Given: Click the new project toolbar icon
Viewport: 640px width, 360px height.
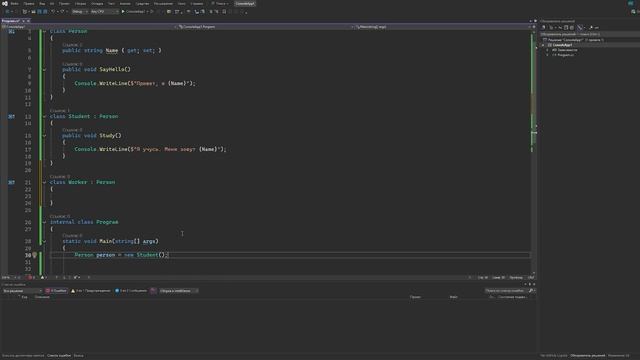Looking at the screenshot, I should [x=25, y=12].
